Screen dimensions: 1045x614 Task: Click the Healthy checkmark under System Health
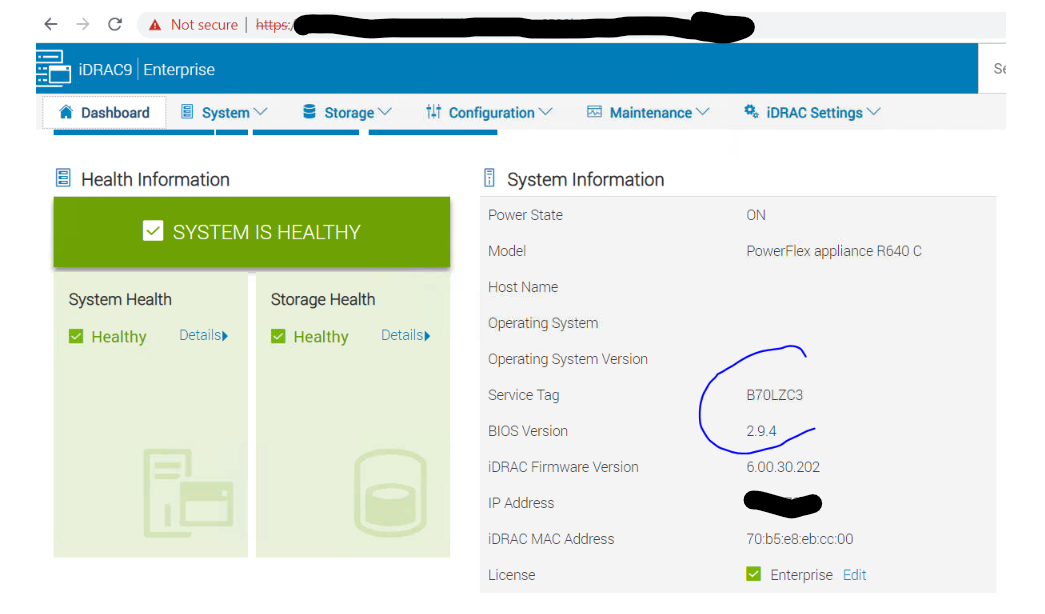(x=74, y=337)
